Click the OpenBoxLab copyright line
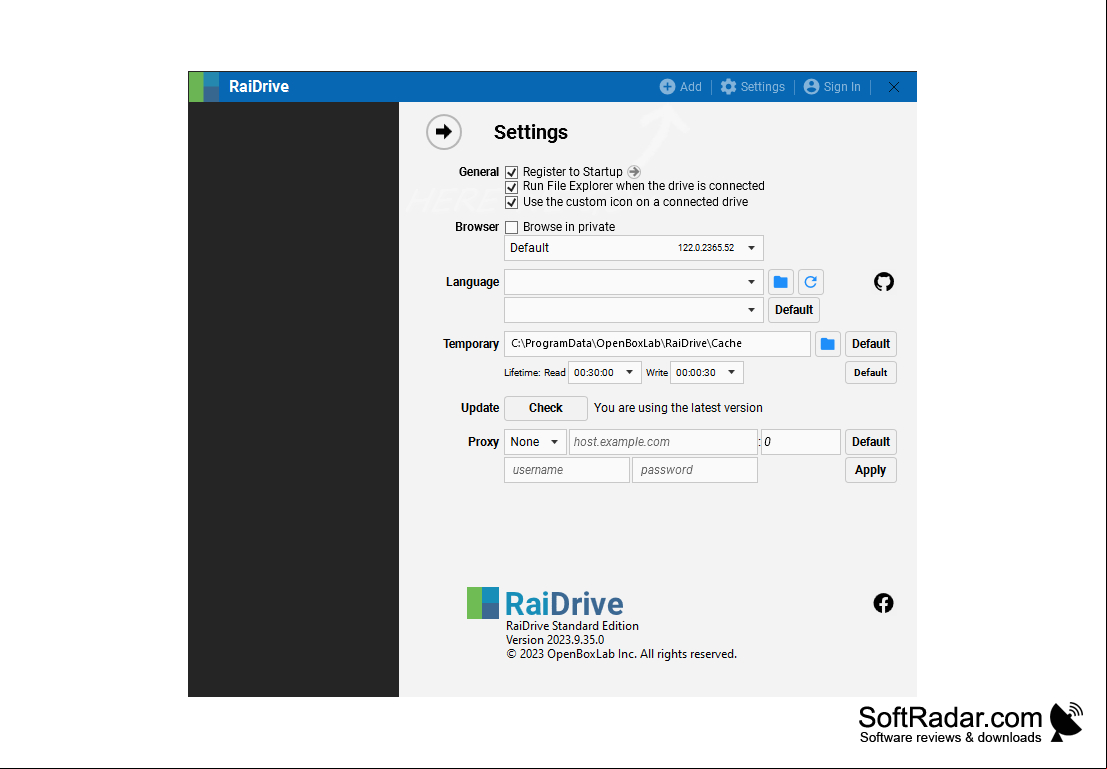This screenshot has height=769, width=1107. click(621, 654)
